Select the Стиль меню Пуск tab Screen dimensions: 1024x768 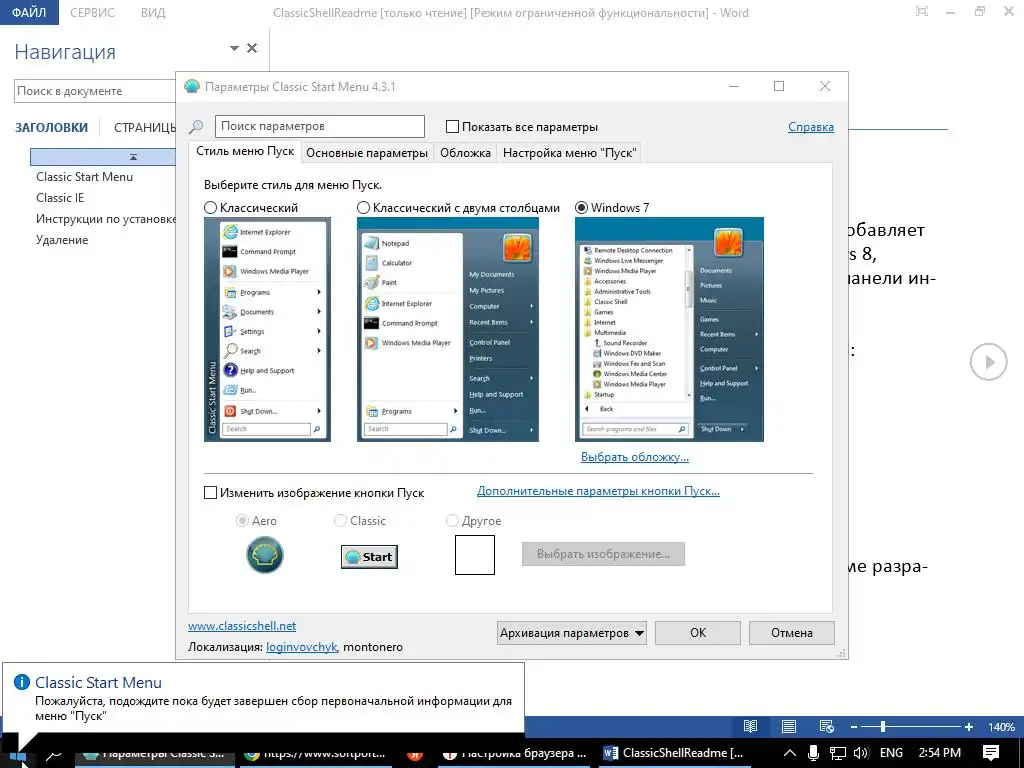[245, 151]
